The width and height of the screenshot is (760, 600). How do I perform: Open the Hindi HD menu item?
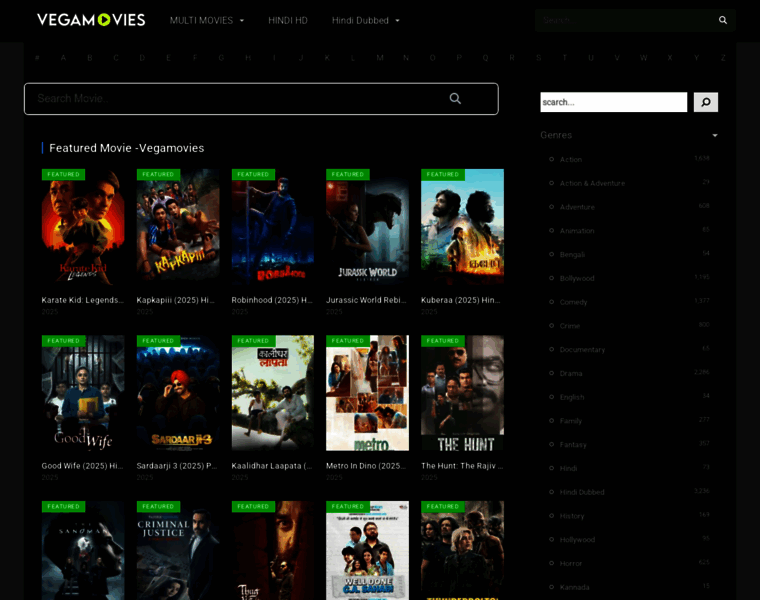(288, 20)
